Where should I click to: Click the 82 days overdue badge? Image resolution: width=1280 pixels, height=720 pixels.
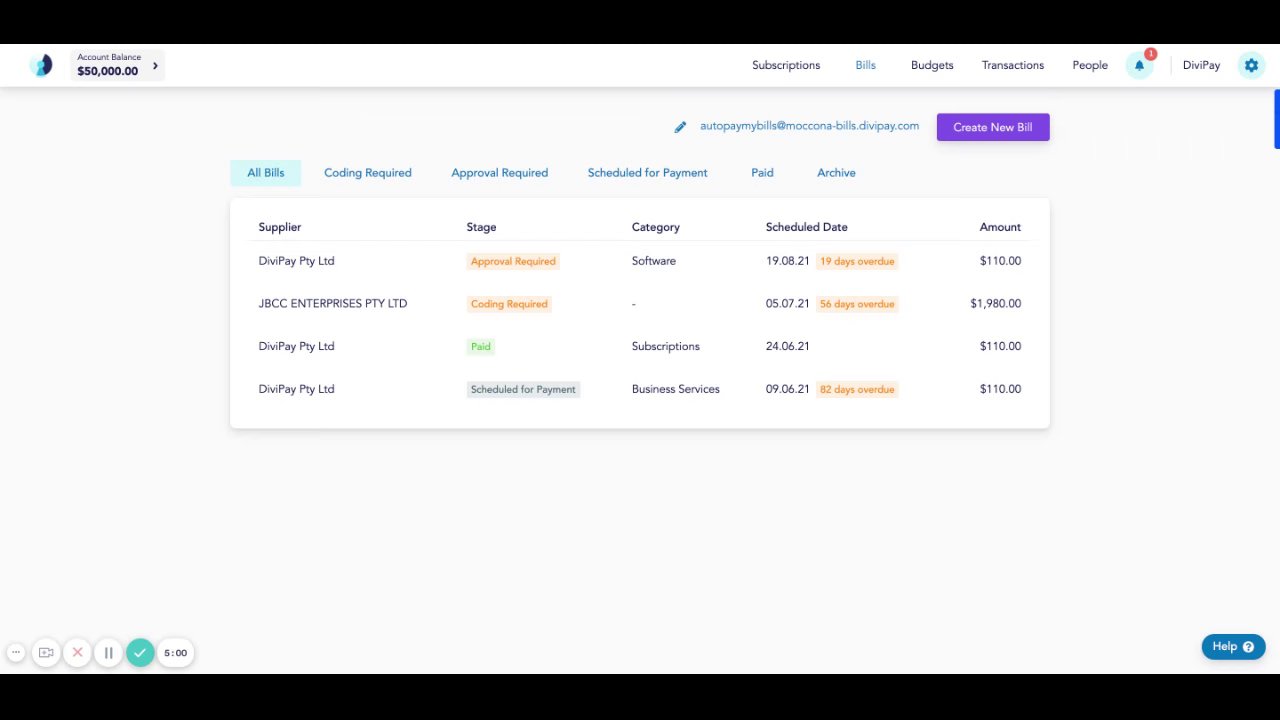pos(857,389)
